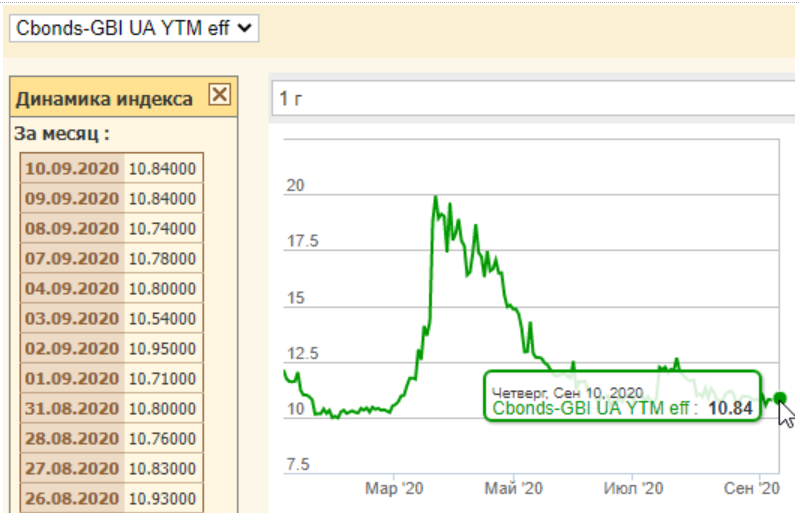Click the Мар '20 axis label
The height and width of the screenshot is (520, 800).
(394, 488)
